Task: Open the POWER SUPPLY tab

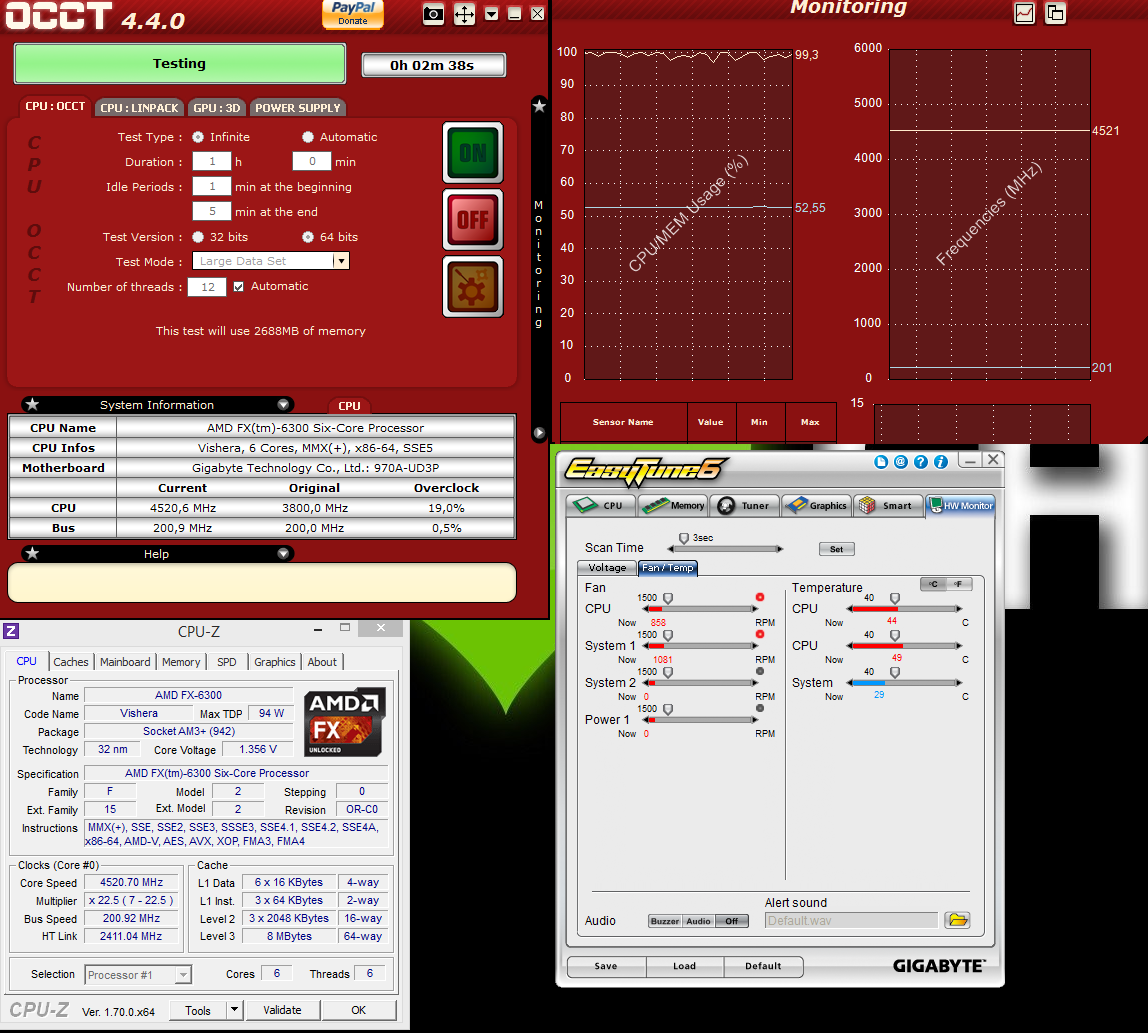Action: point(298,108)
